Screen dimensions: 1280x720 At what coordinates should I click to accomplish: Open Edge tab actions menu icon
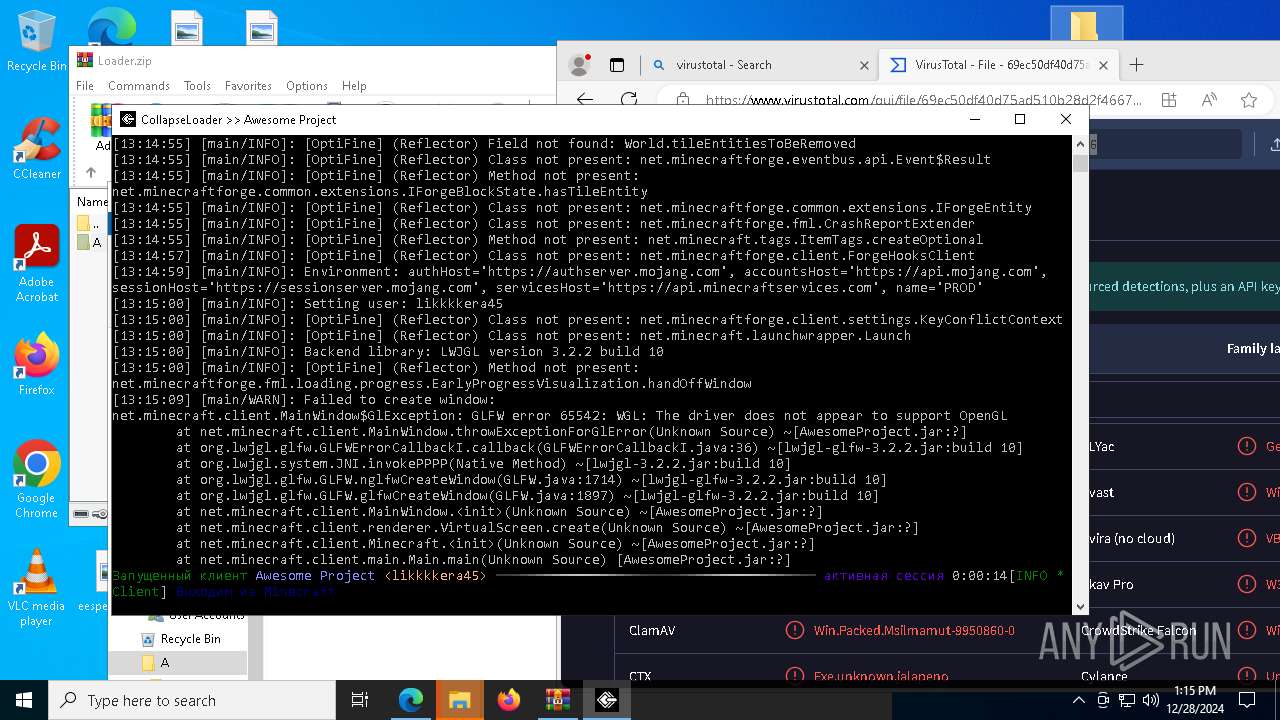[617, 65]
